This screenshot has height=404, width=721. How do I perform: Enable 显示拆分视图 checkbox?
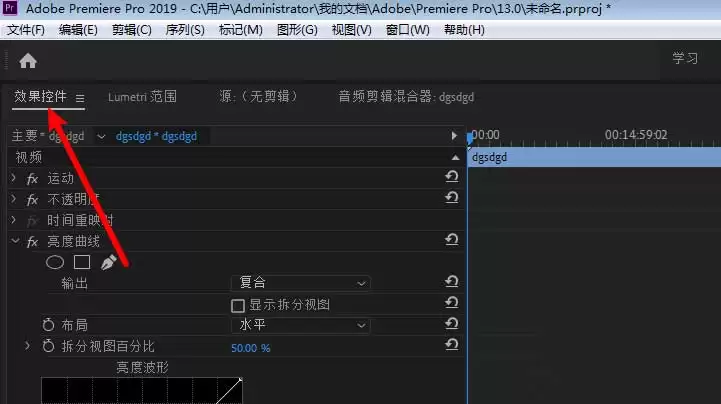coord(238,306)
